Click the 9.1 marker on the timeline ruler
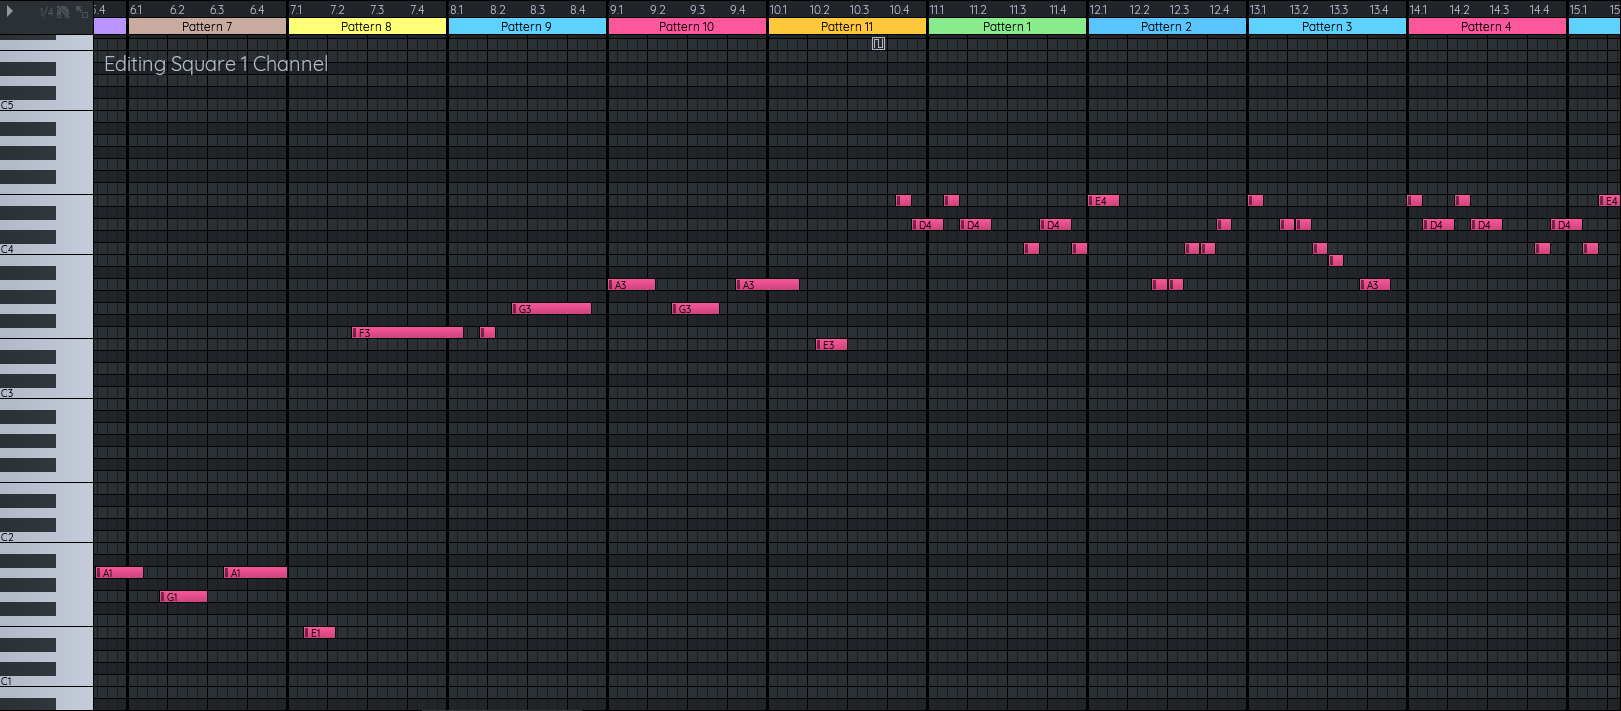Image resolution: width=1621 pixels, height=711 pixels. (x=617, y=10)
